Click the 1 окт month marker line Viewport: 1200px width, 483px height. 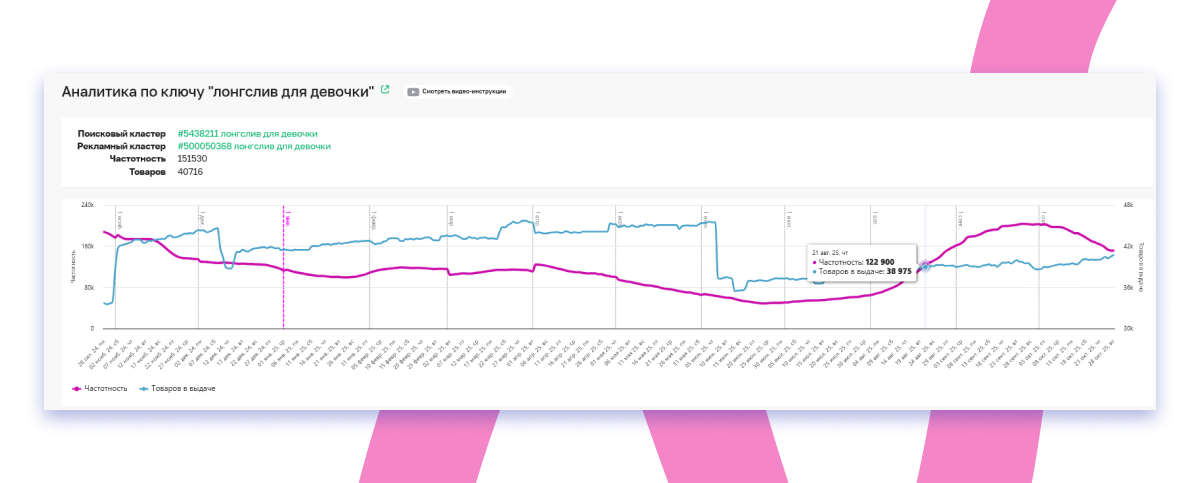[1039, 270]
